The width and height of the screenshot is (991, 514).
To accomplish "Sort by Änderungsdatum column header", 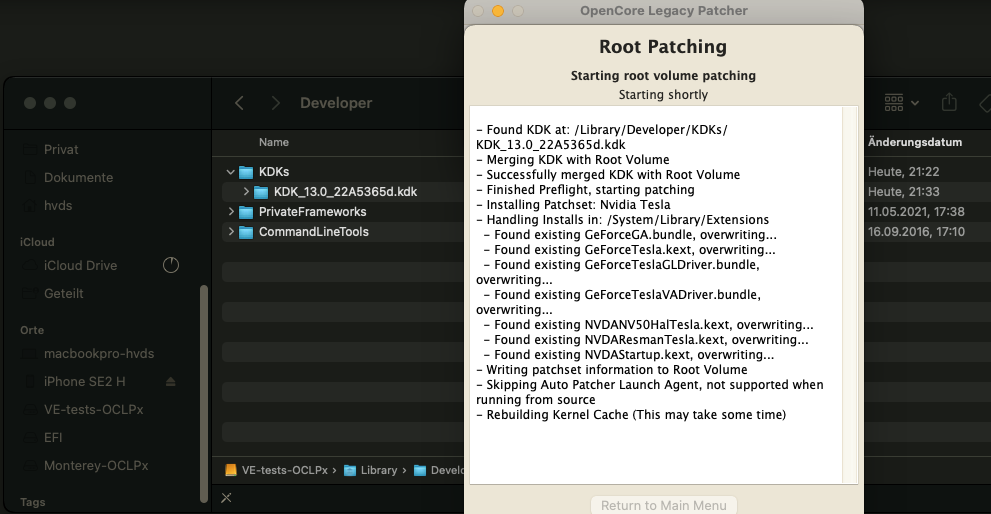I will (914, 143).
